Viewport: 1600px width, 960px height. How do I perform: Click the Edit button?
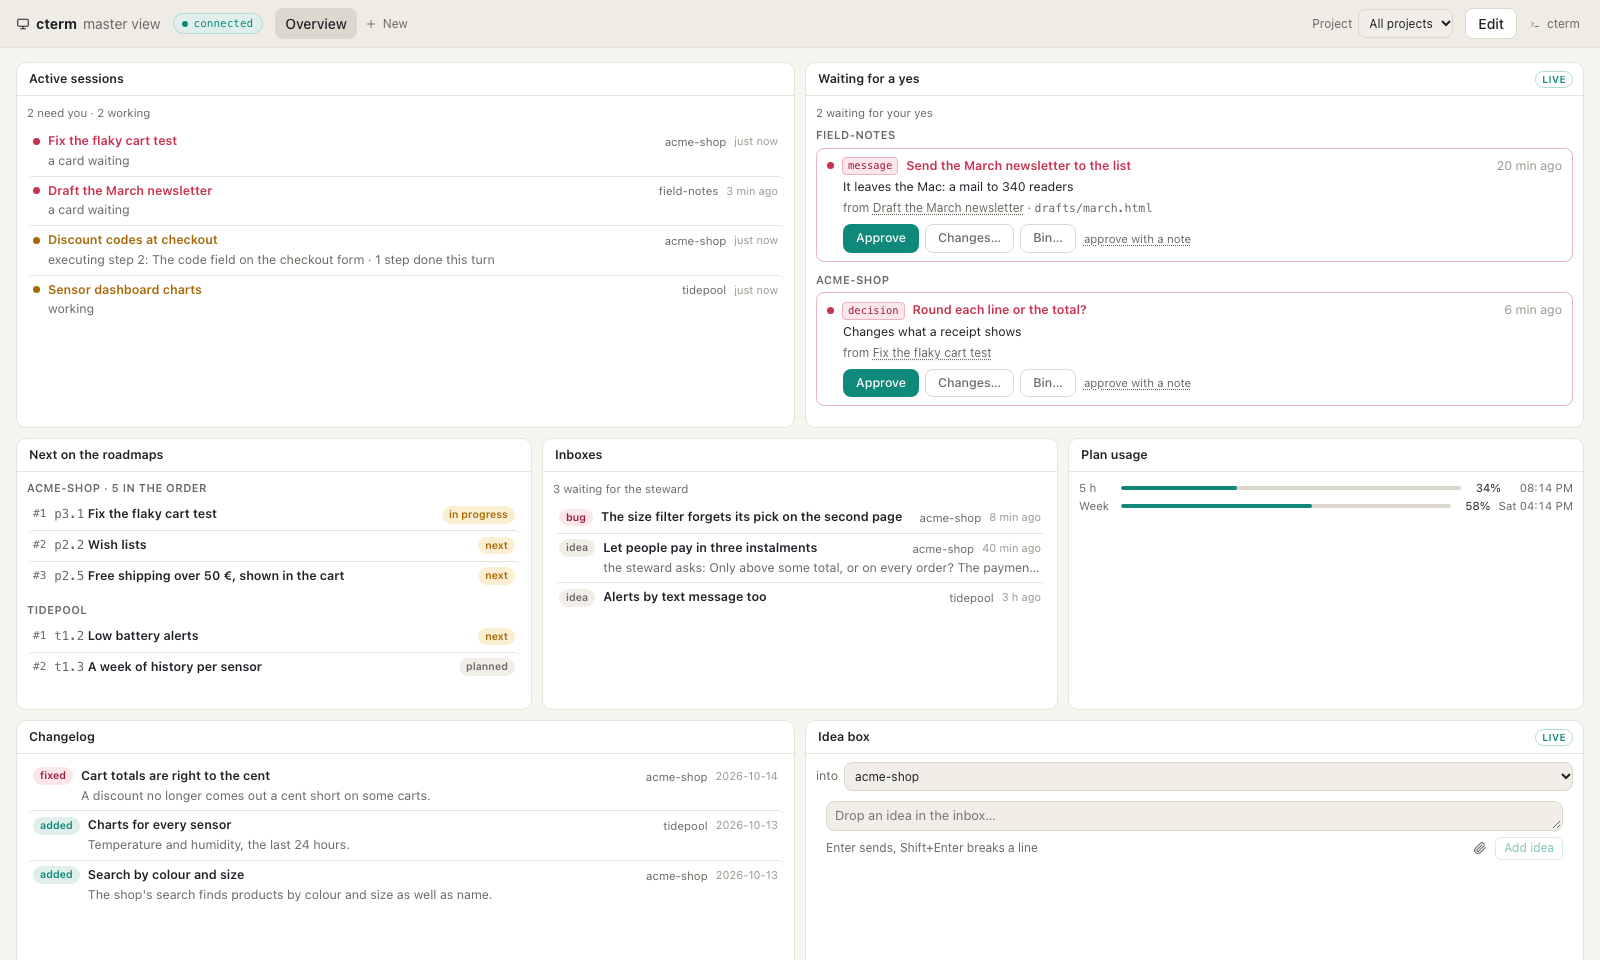point(1491,24)
